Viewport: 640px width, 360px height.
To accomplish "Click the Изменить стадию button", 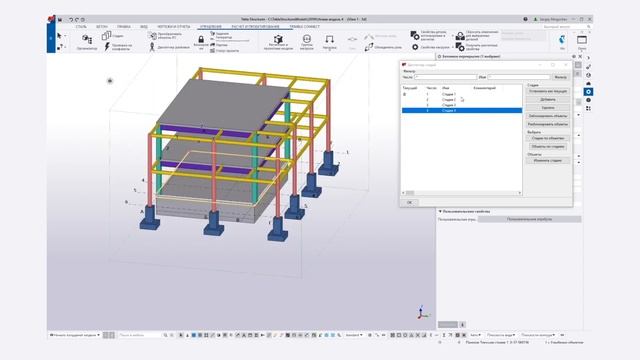I will point(547,161).
